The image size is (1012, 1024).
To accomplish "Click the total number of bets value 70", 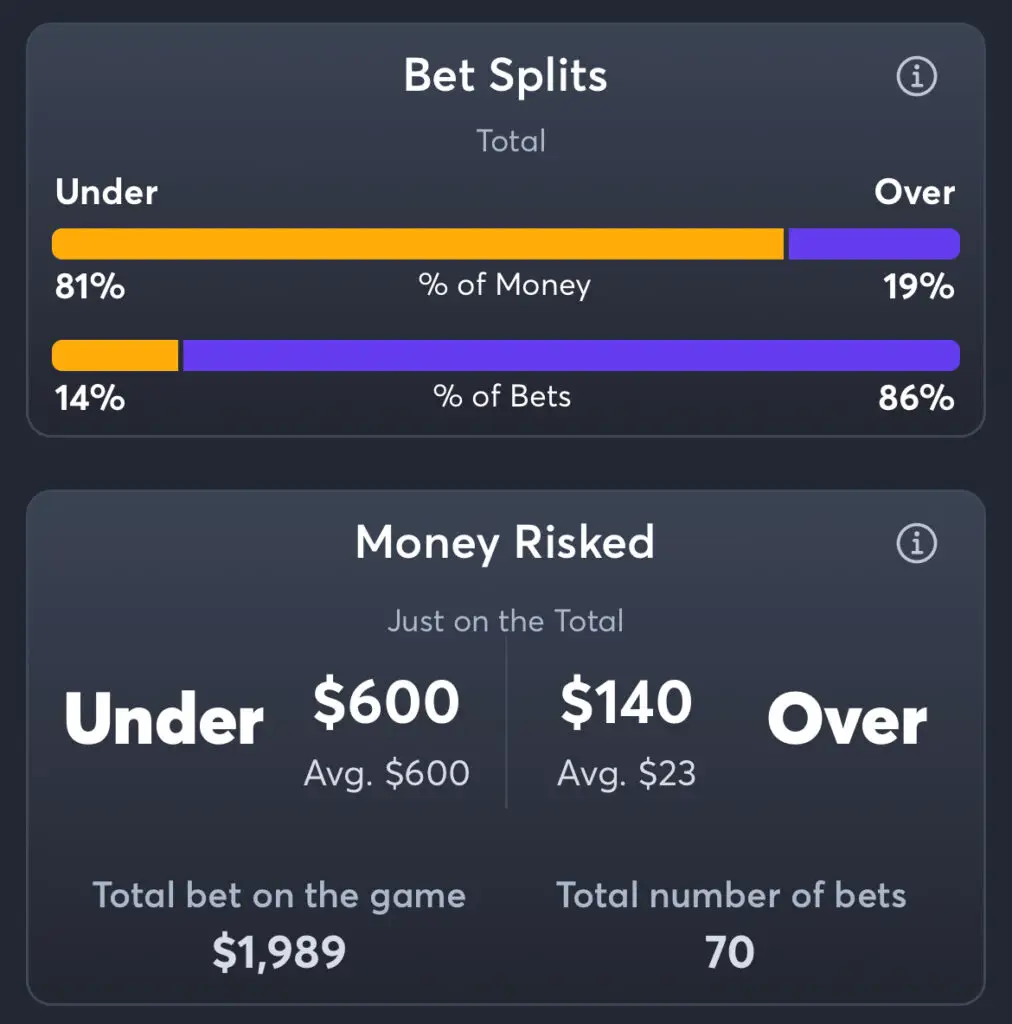I will pos(730,952).
